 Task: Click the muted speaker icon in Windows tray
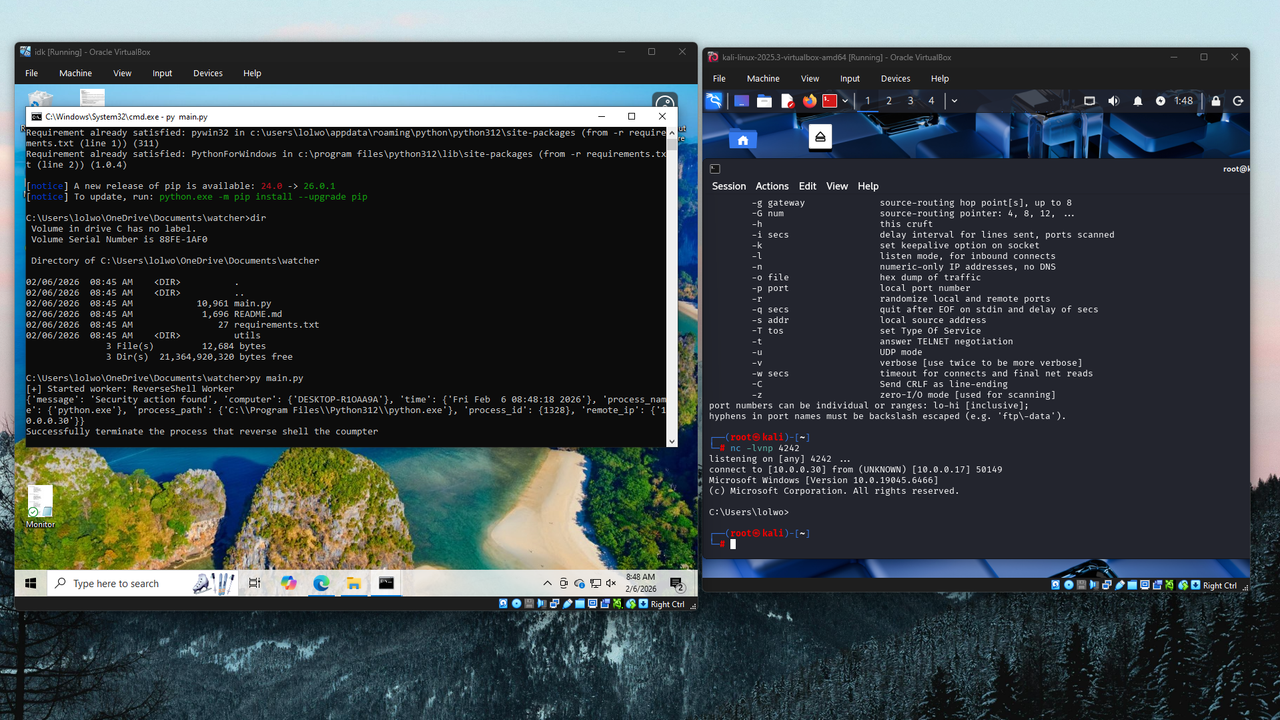(610, 583)
